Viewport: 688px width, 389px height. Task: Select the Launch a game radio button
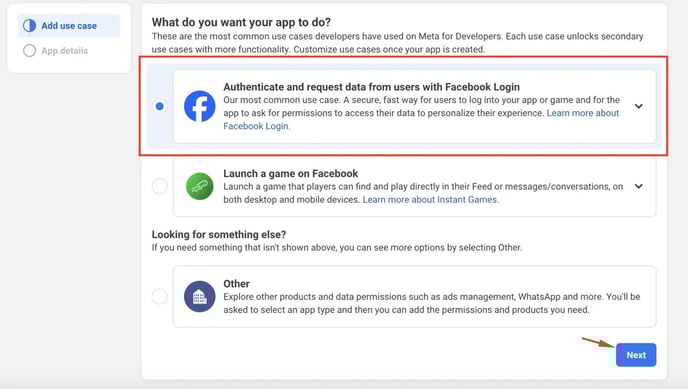tap(160, 186)
